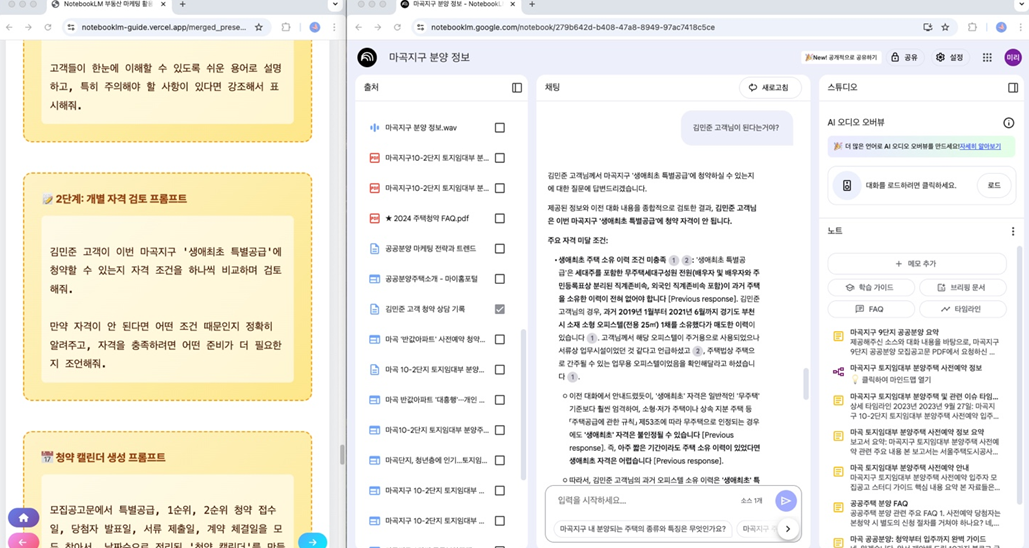Image resolution: width=1029 pixels, height=548 pixels.
Task: Generate FAQ note button
Action: tap(870, 308)
